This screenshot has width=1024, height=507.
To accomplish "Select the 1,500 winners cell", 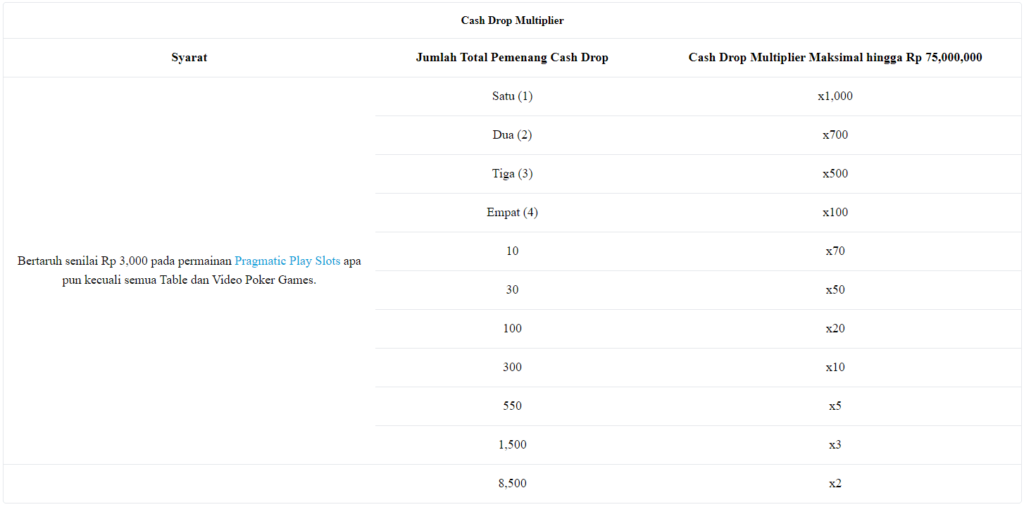I will click(x=512, y=444).
